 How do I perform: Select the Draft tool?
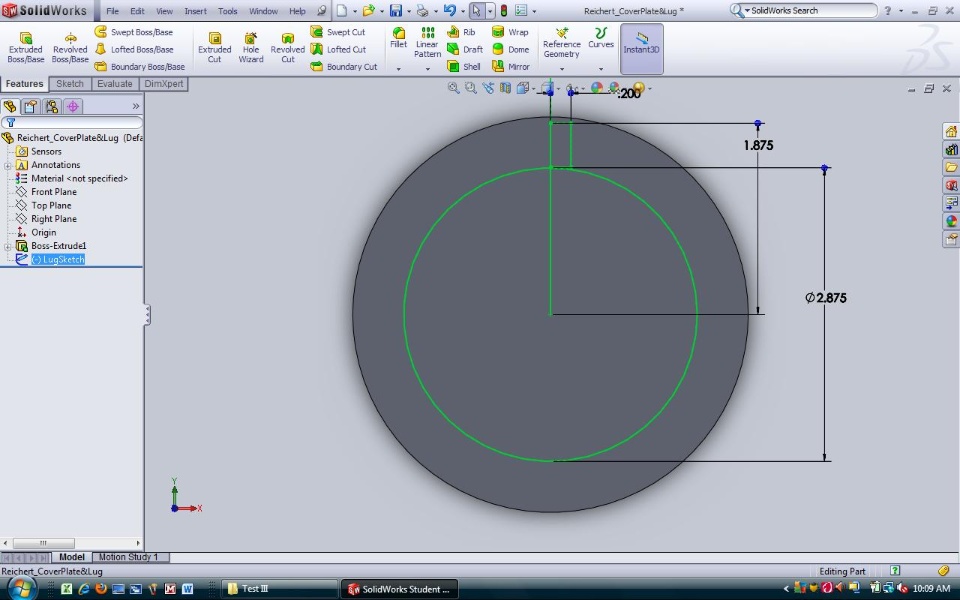[x=465, y=49]
